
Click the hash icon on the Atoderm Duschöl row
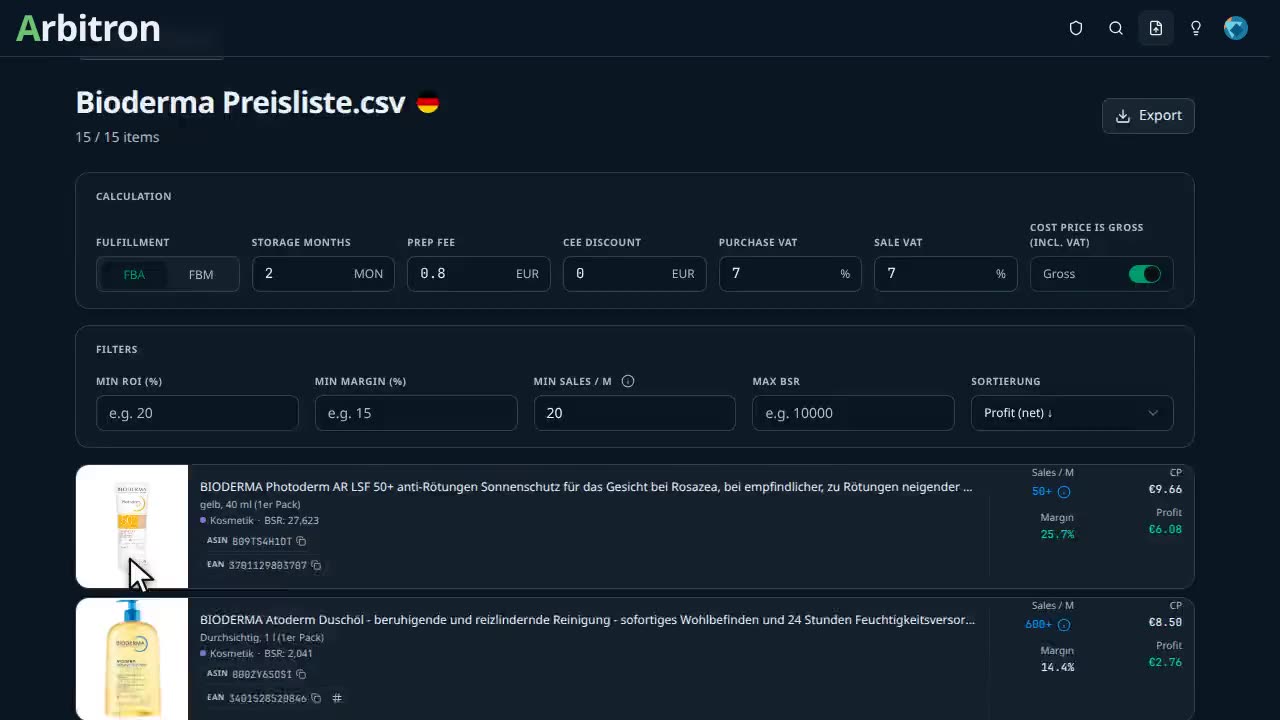click(x=337, y=698)
